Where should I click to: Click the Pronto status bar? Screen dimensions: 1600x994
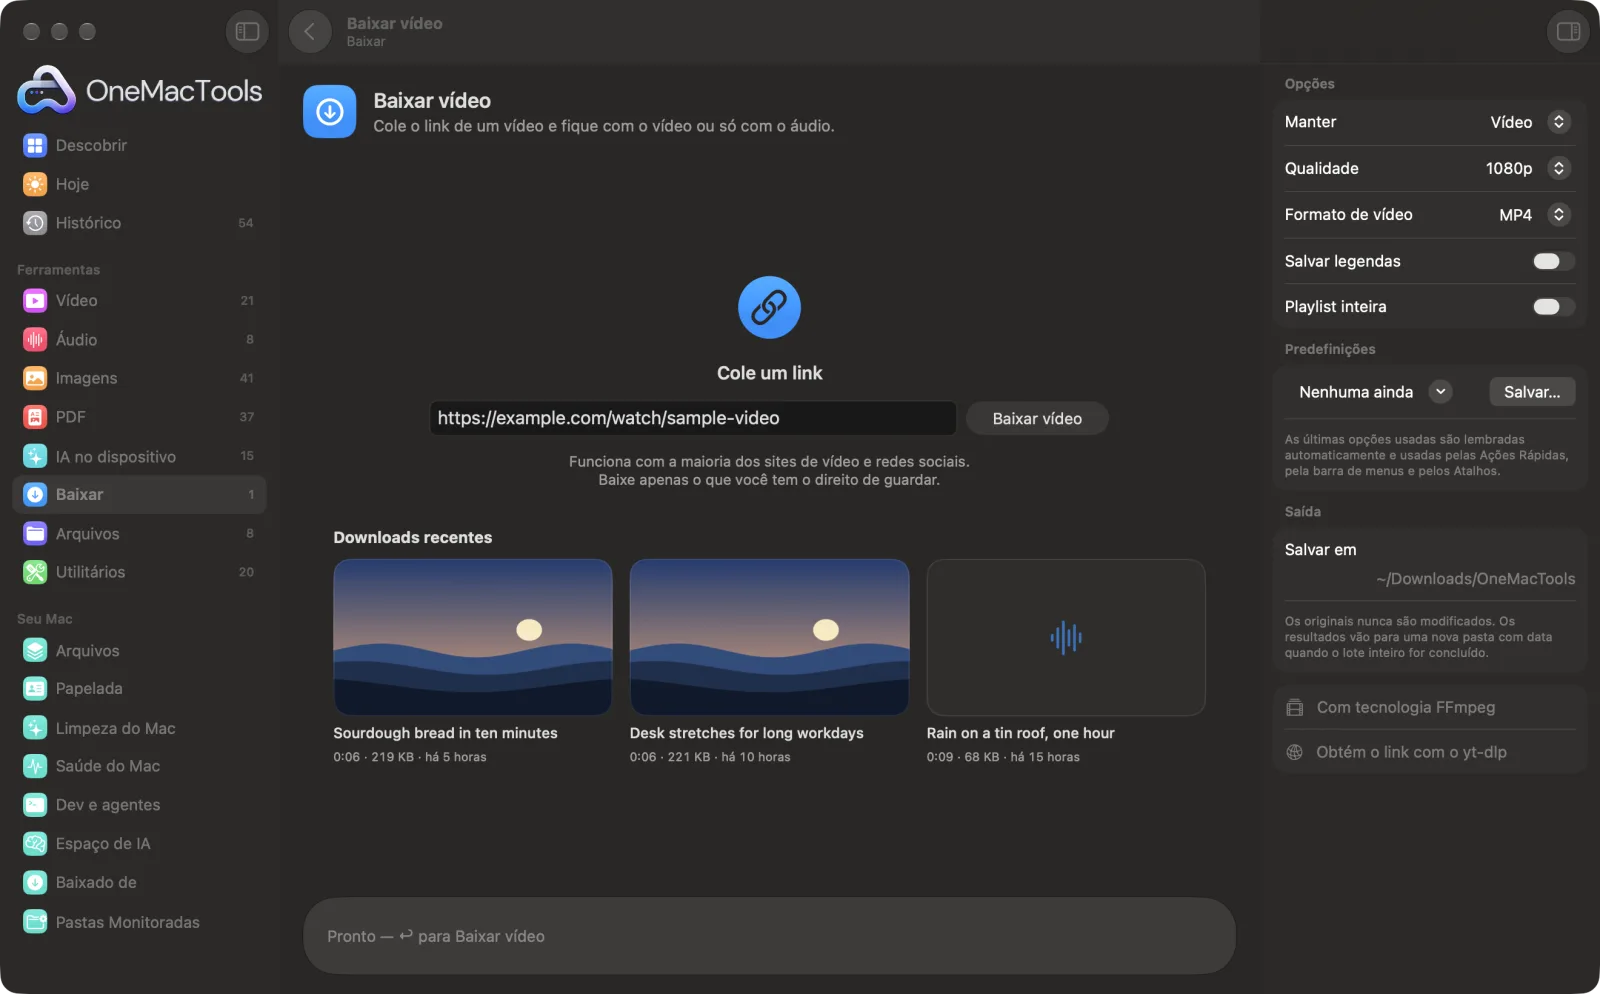click(769, 936)
